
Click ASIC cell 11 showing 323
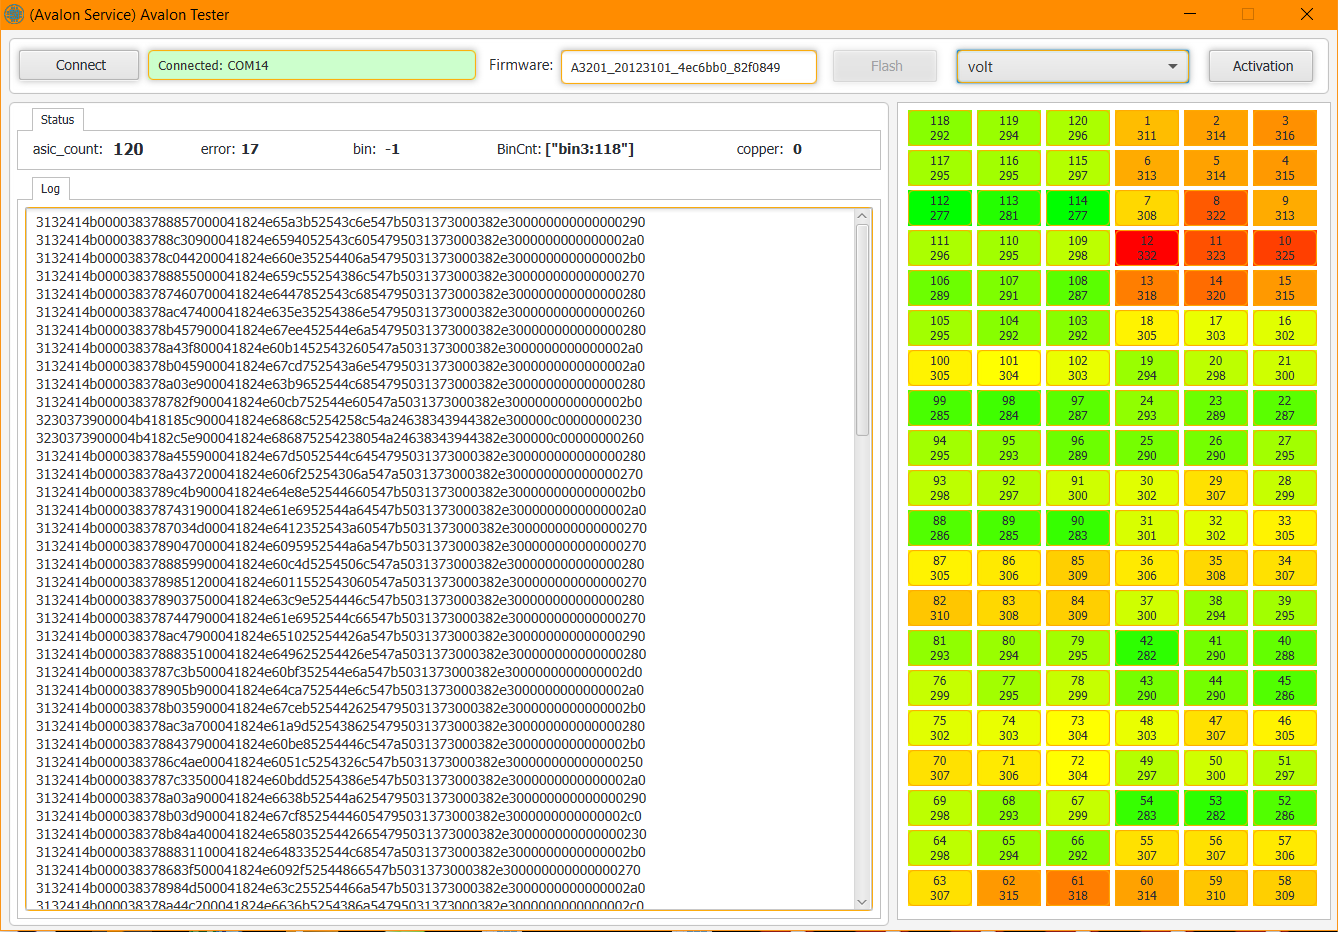click(1216, 248)
